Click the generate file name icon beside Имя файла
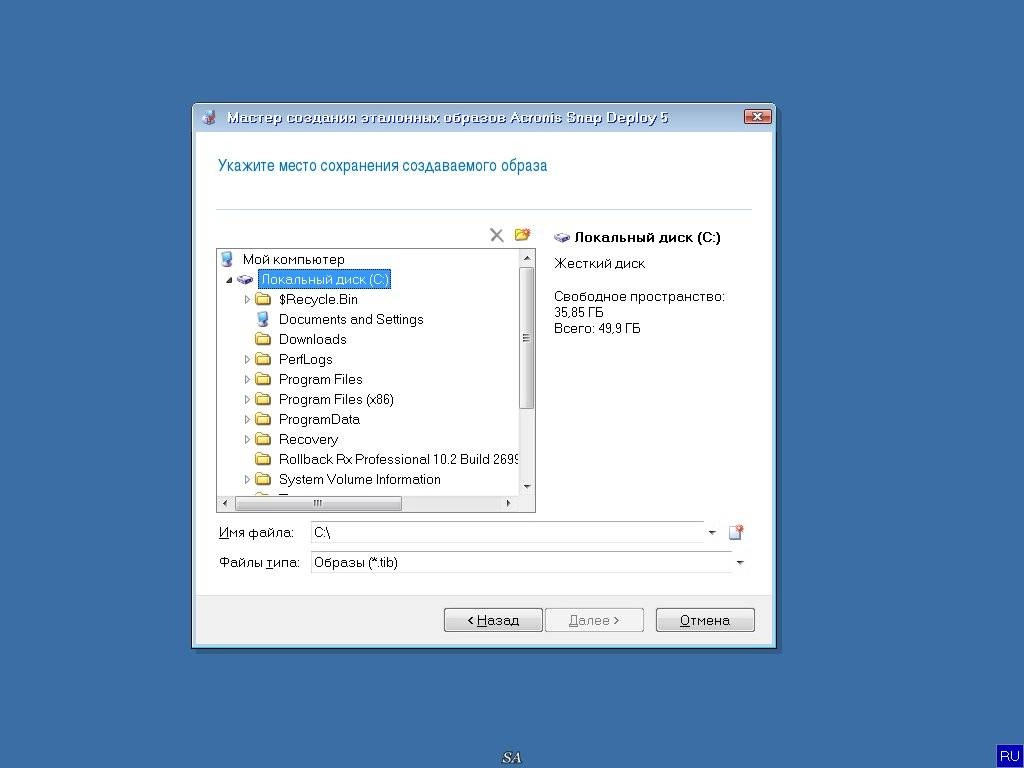The height and width of the screenshot is (768, 1024). click(x=736, y=532)
